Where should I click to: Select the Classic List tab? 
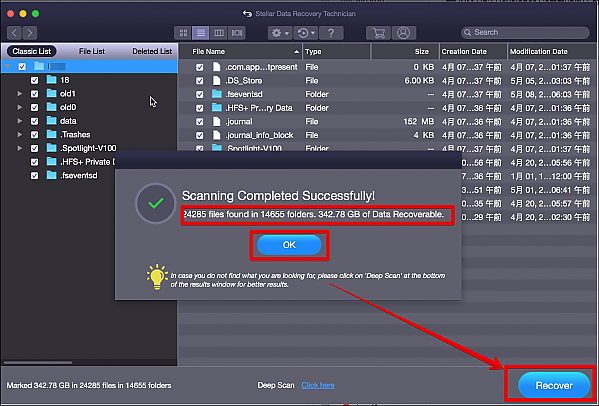[31, 51]
